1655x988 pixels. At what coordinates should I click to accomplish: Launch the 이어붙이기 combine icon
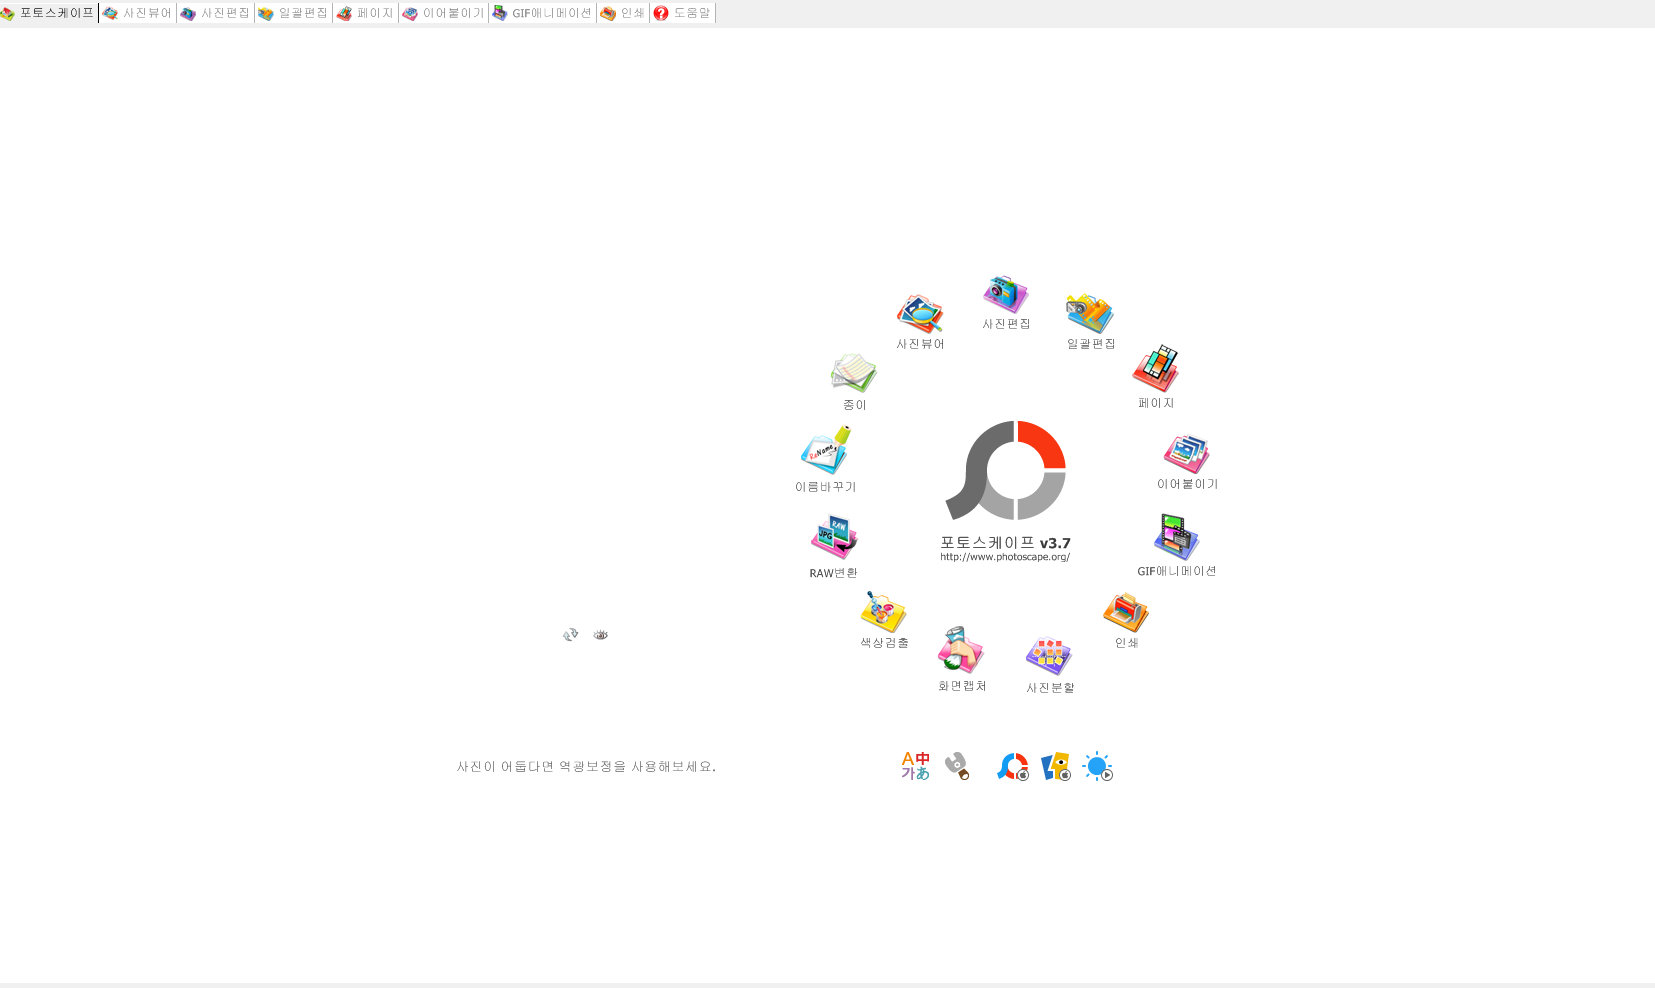click(x=1187, y=462)
